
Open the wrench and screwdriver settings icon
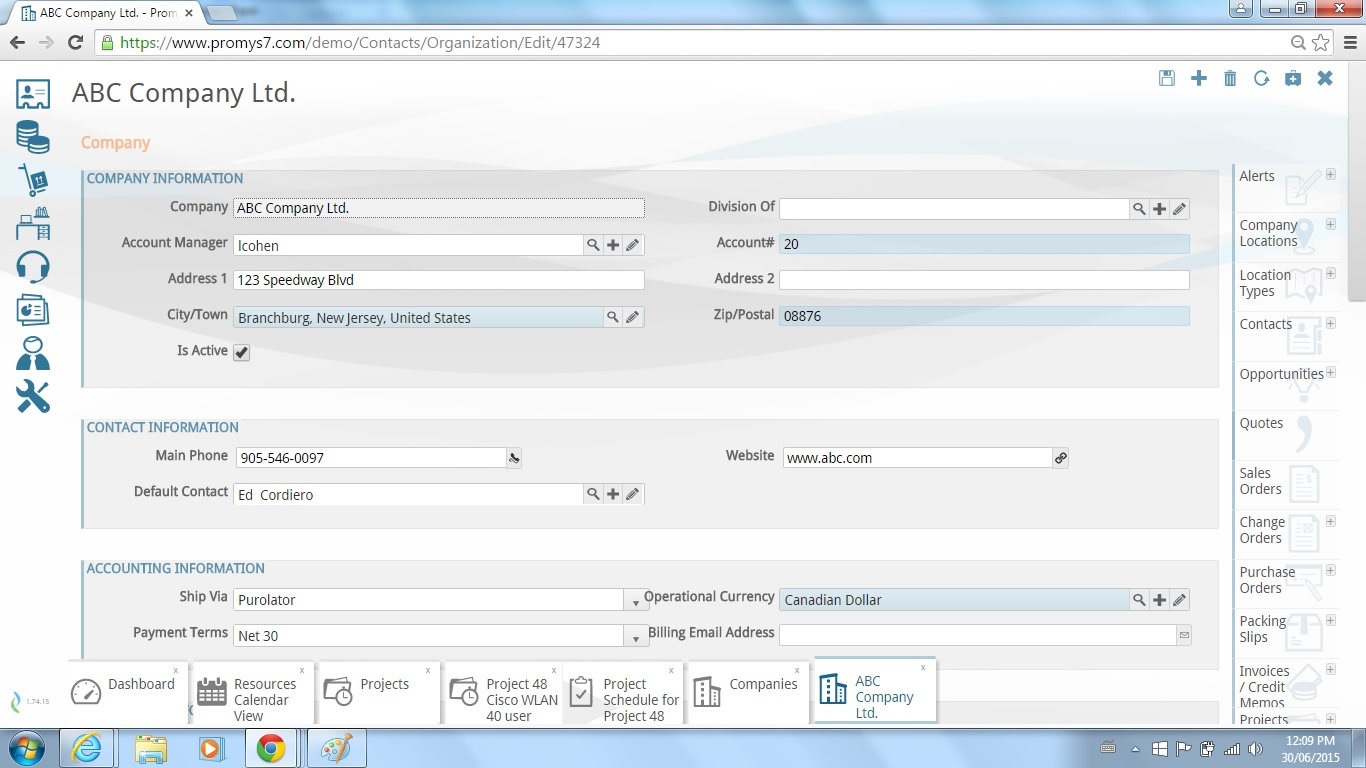click(x=33, y=397)
